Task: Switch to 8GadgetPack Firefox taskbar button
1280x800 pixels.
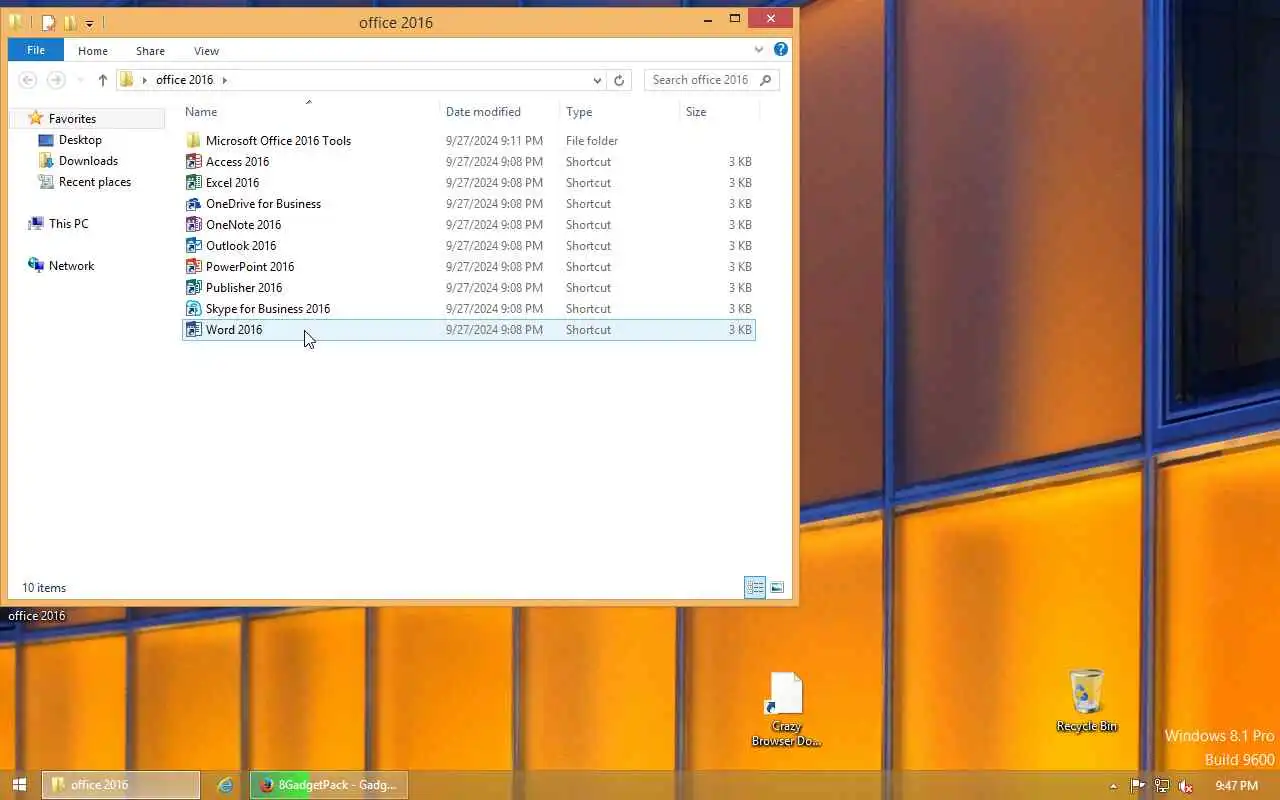Action: [329, 785]
